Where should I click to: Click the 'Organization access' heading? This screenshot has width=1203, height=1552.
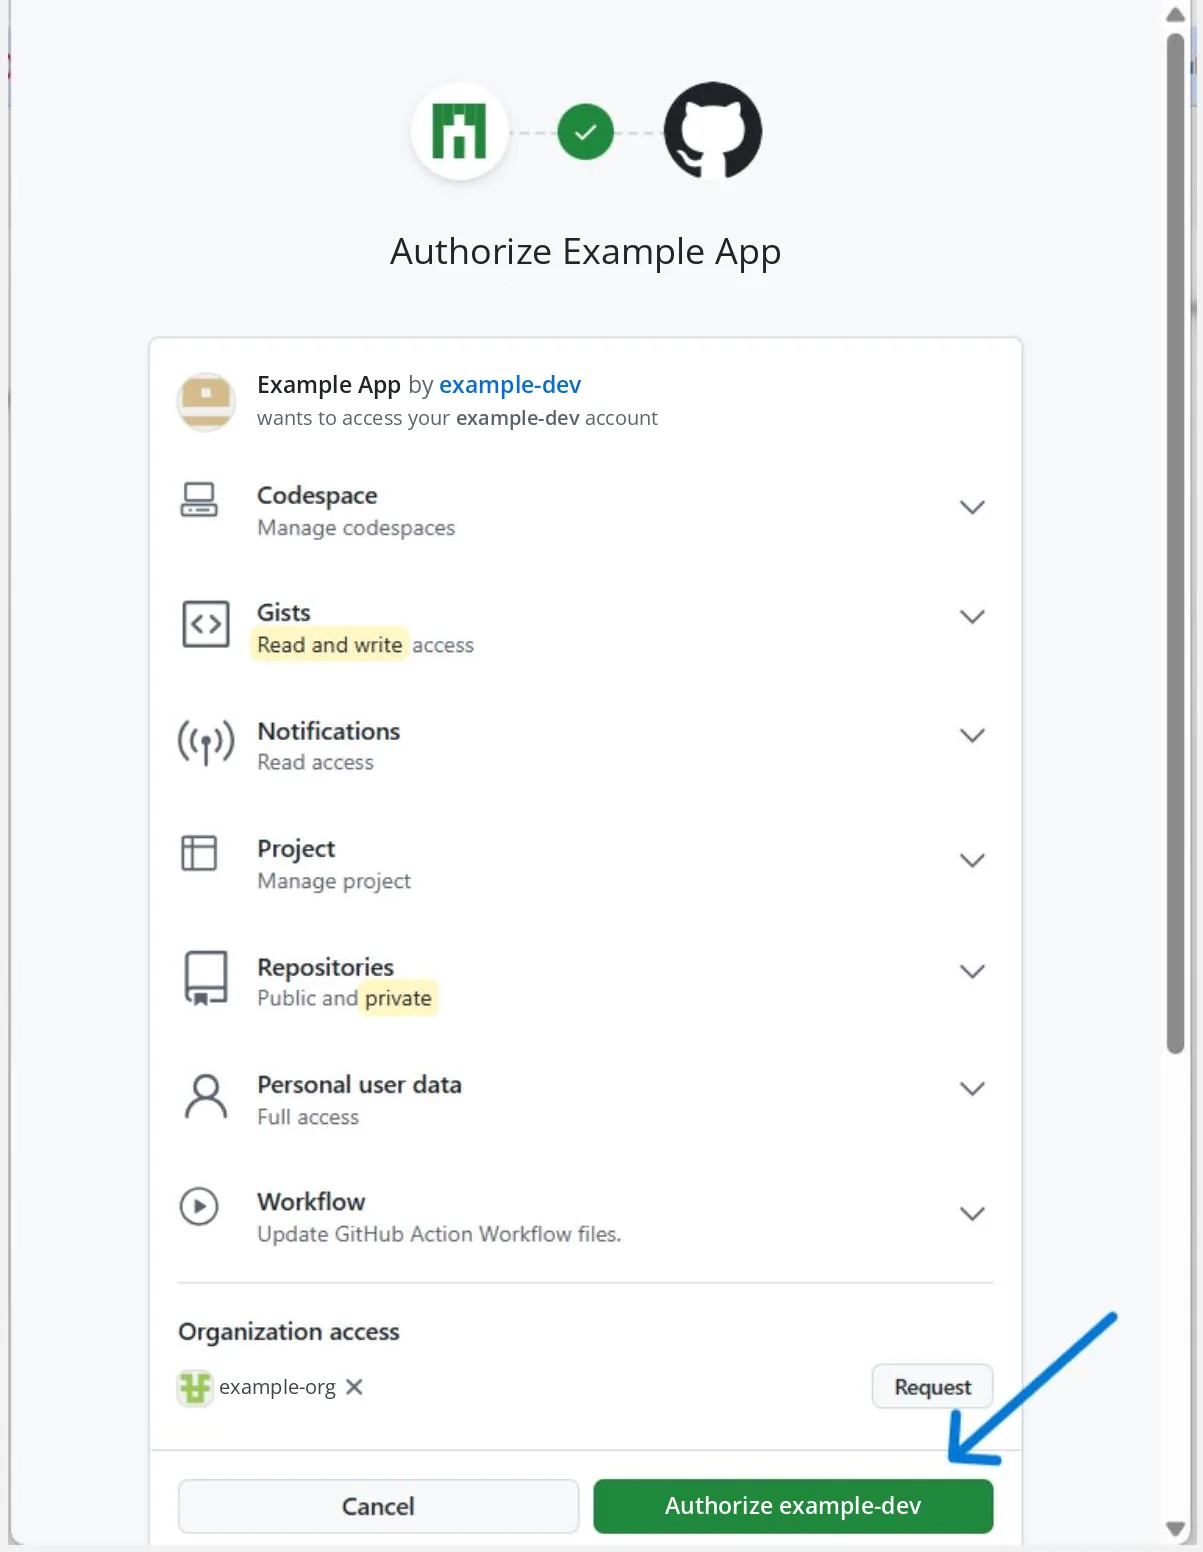(289, 1332)
